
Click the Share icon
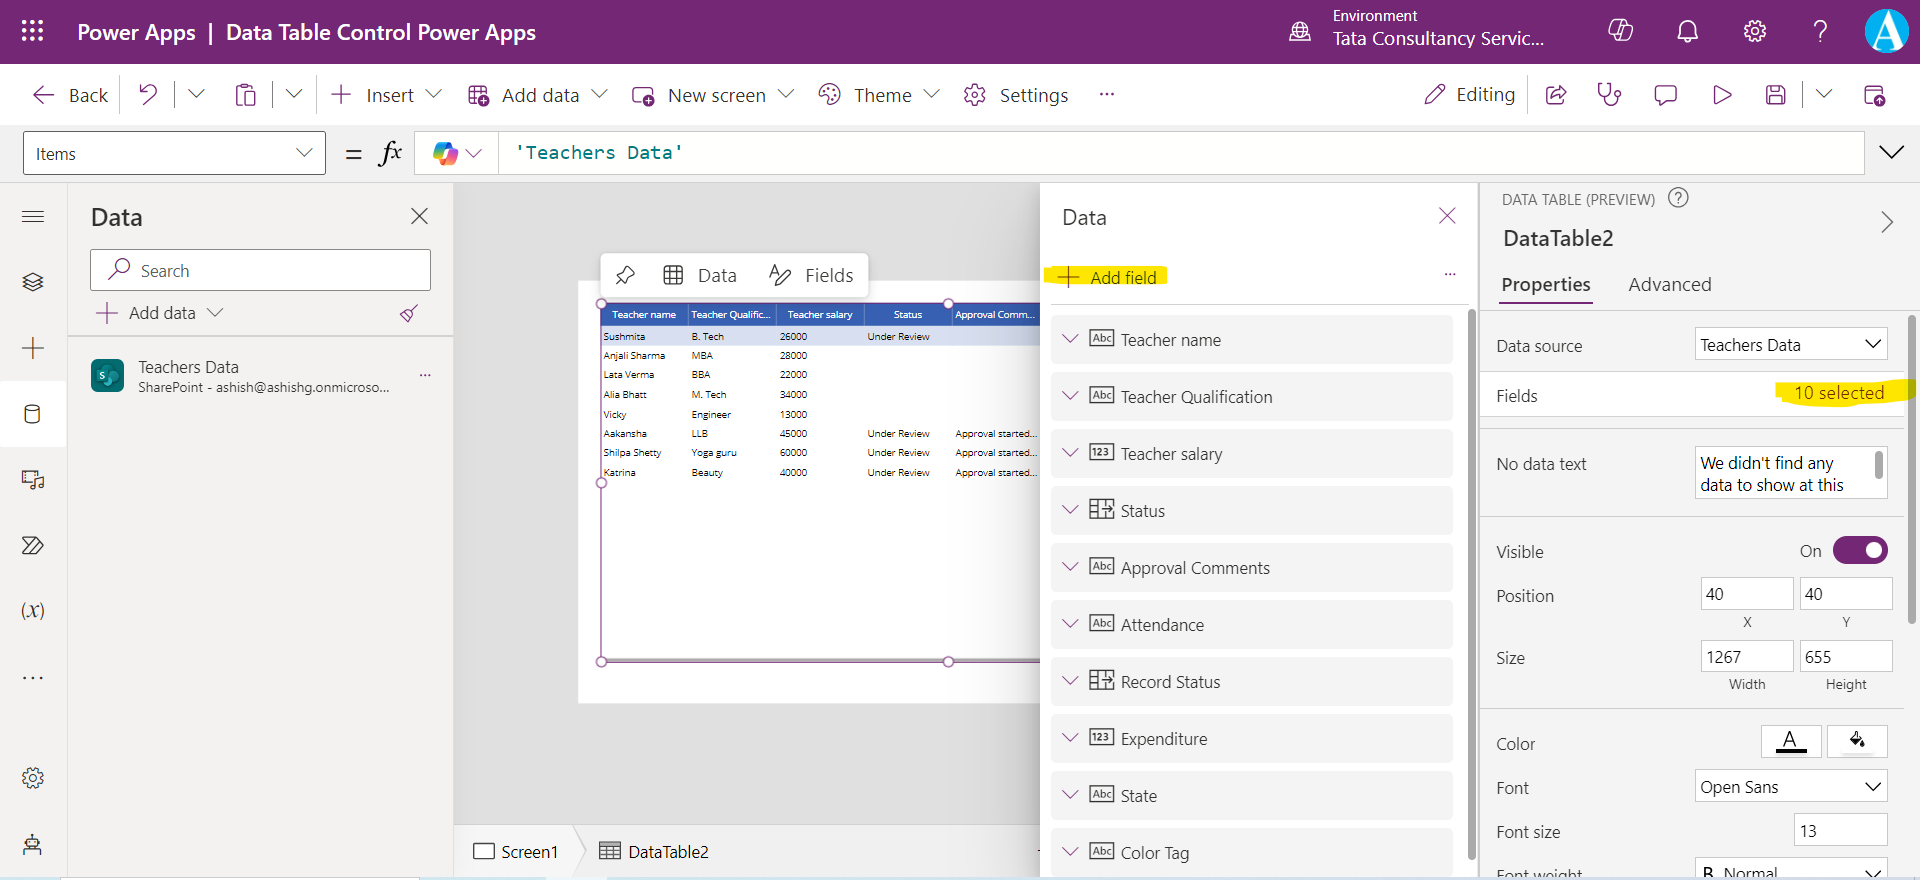[x=1556, y=95]
